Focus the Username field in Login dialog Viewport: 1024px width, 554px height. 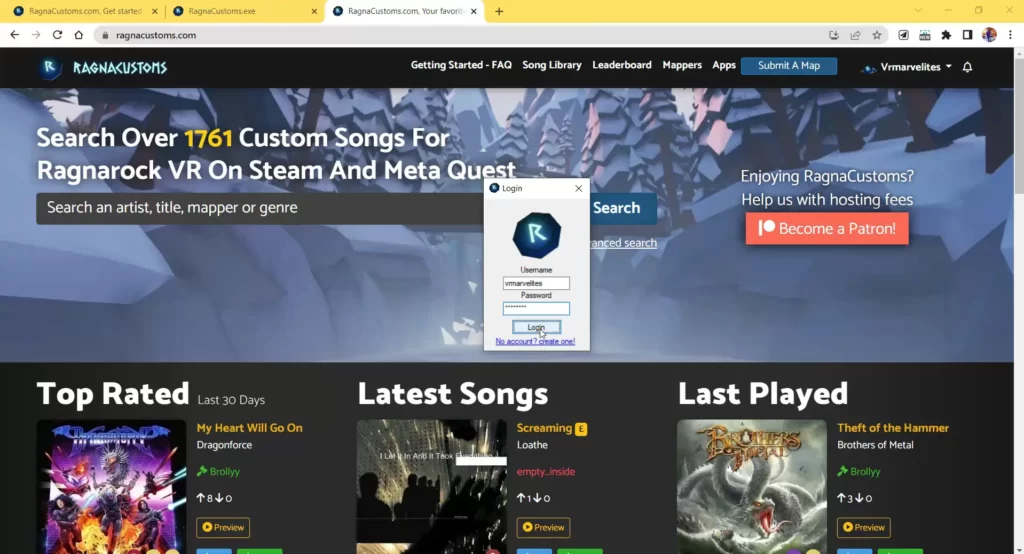tap(536, 283)
